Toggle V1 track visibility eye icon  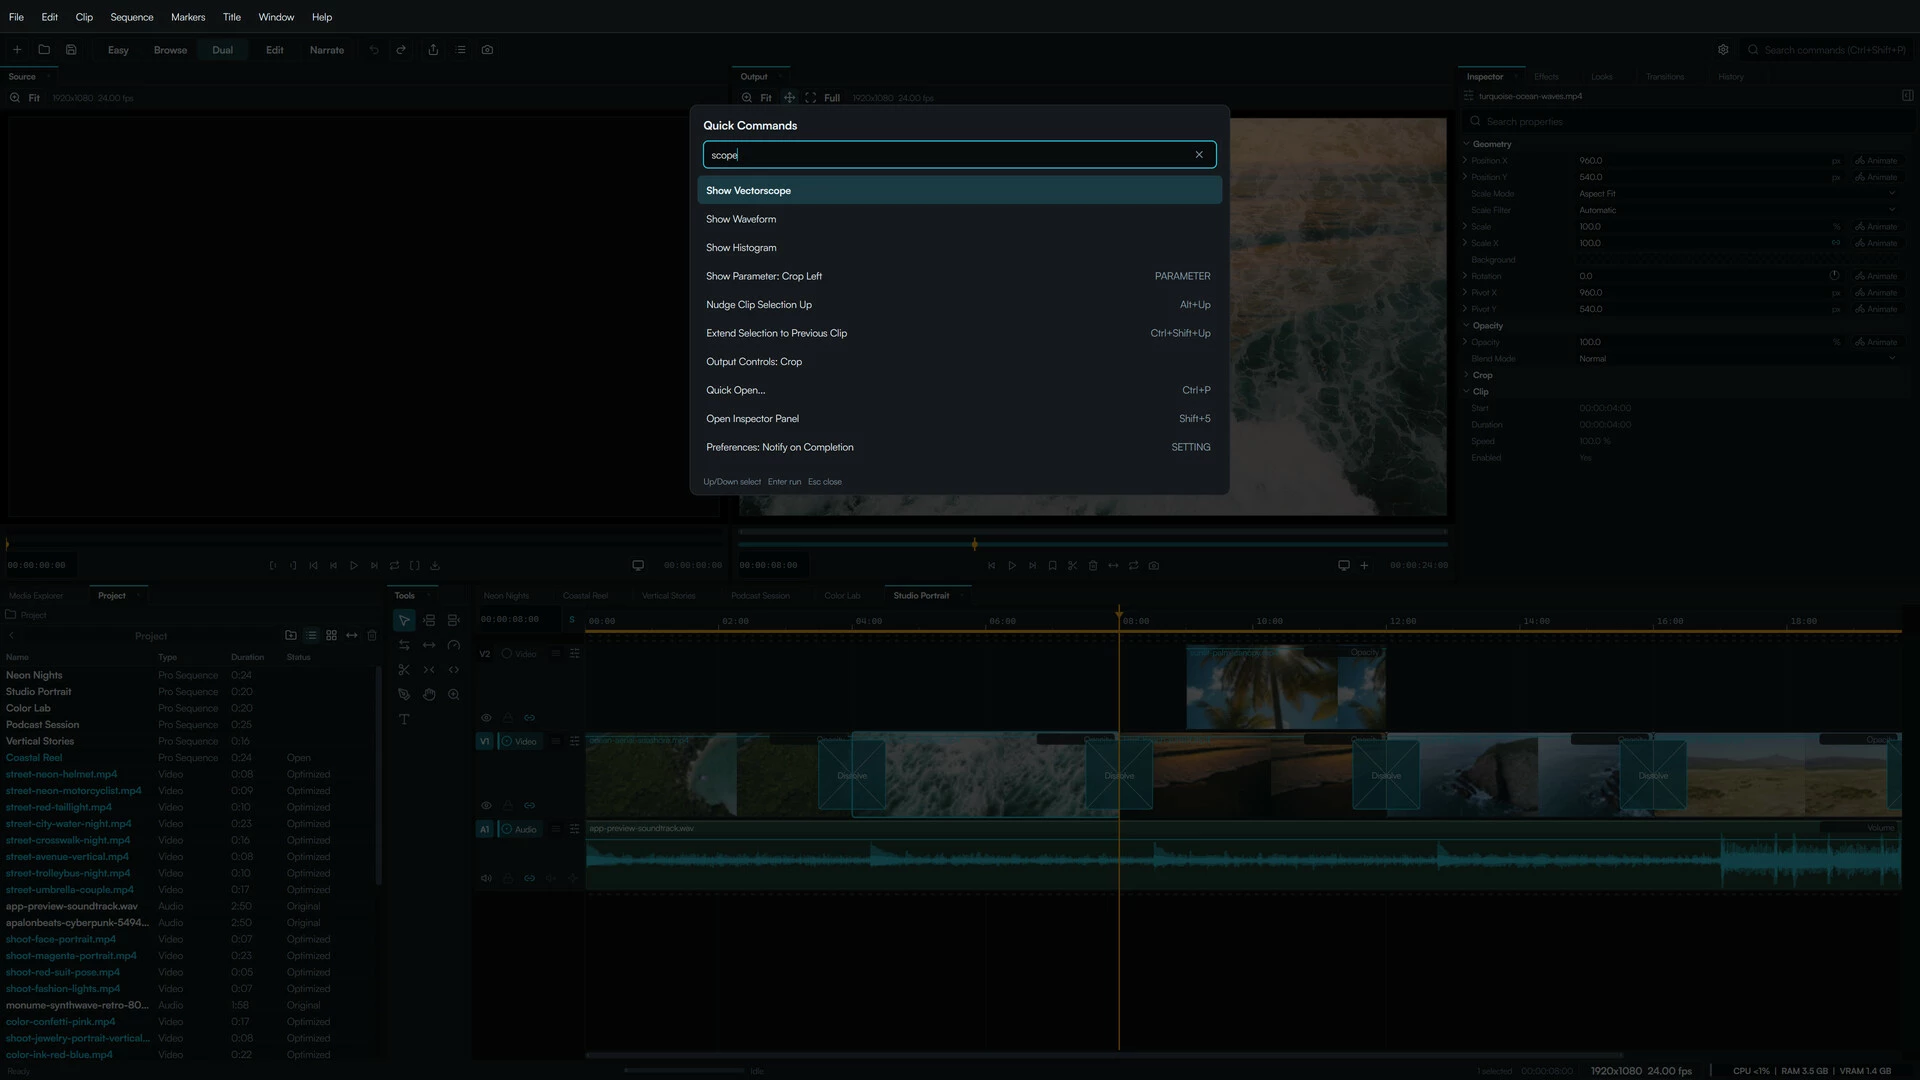(x=486, y=806)
